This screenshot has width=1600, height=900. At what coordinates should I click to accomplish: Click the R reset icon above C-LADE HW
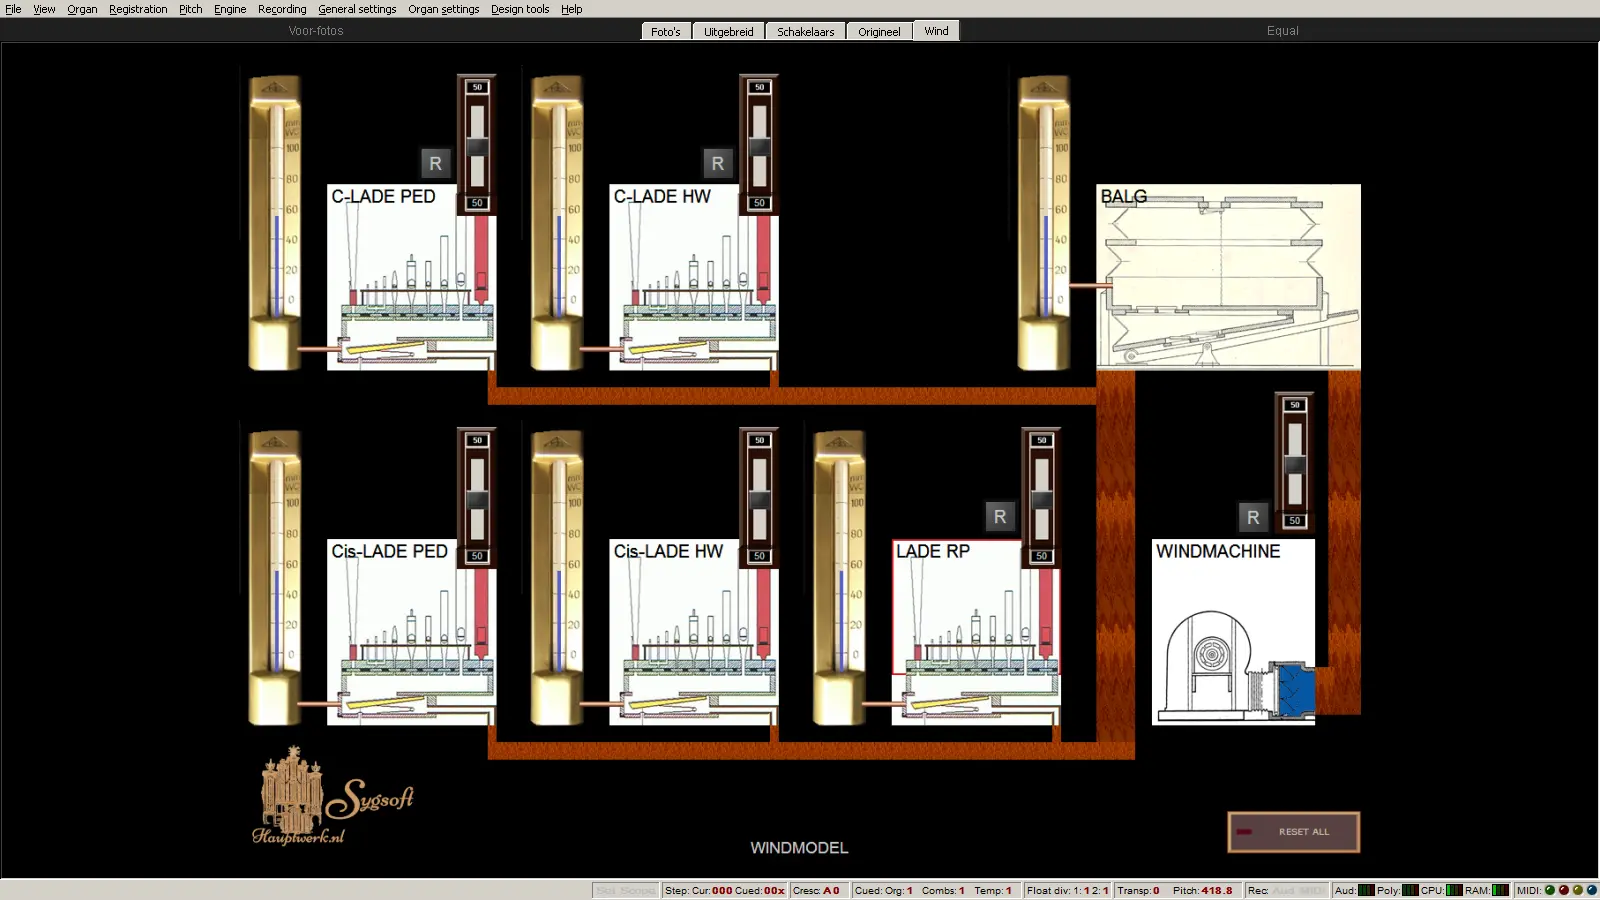click(x=717, y=163)
